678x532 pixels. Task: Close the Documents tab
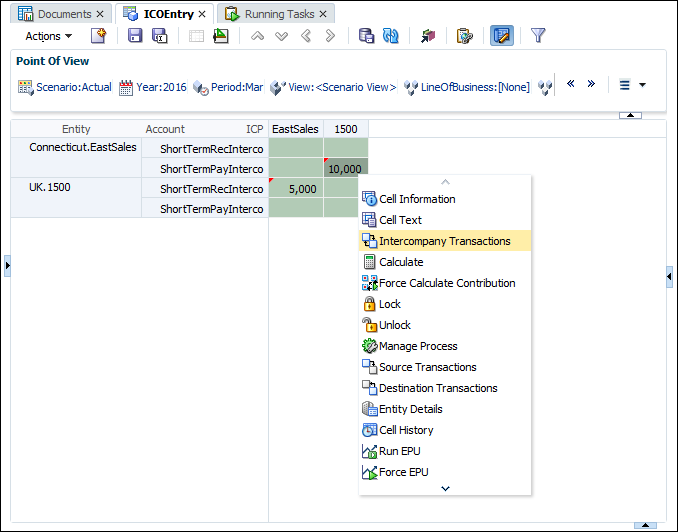pos(100,14)
